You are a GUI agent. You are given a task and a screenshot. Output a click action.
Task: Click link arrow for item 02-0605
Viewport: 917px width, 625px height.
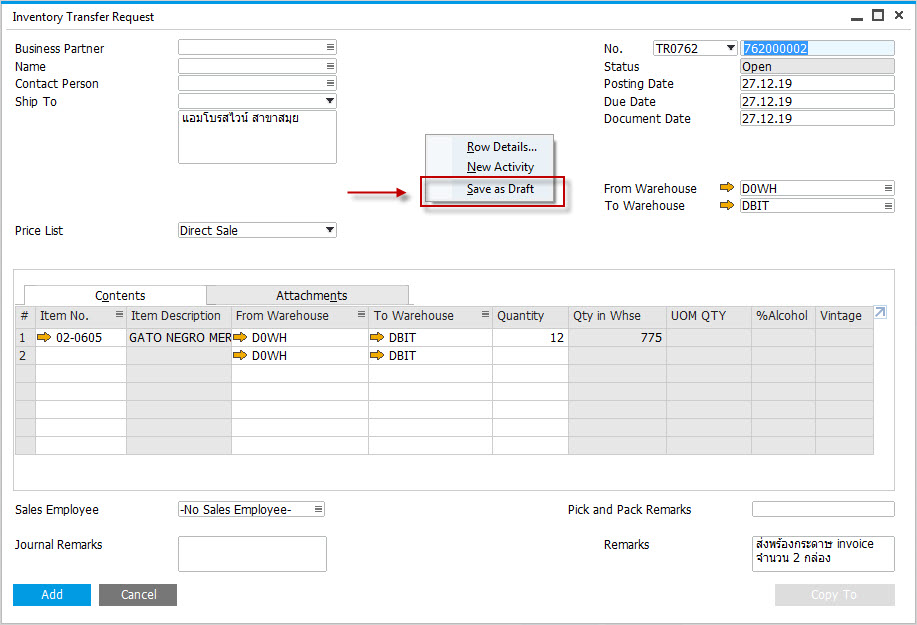click(x=44, y=337)
